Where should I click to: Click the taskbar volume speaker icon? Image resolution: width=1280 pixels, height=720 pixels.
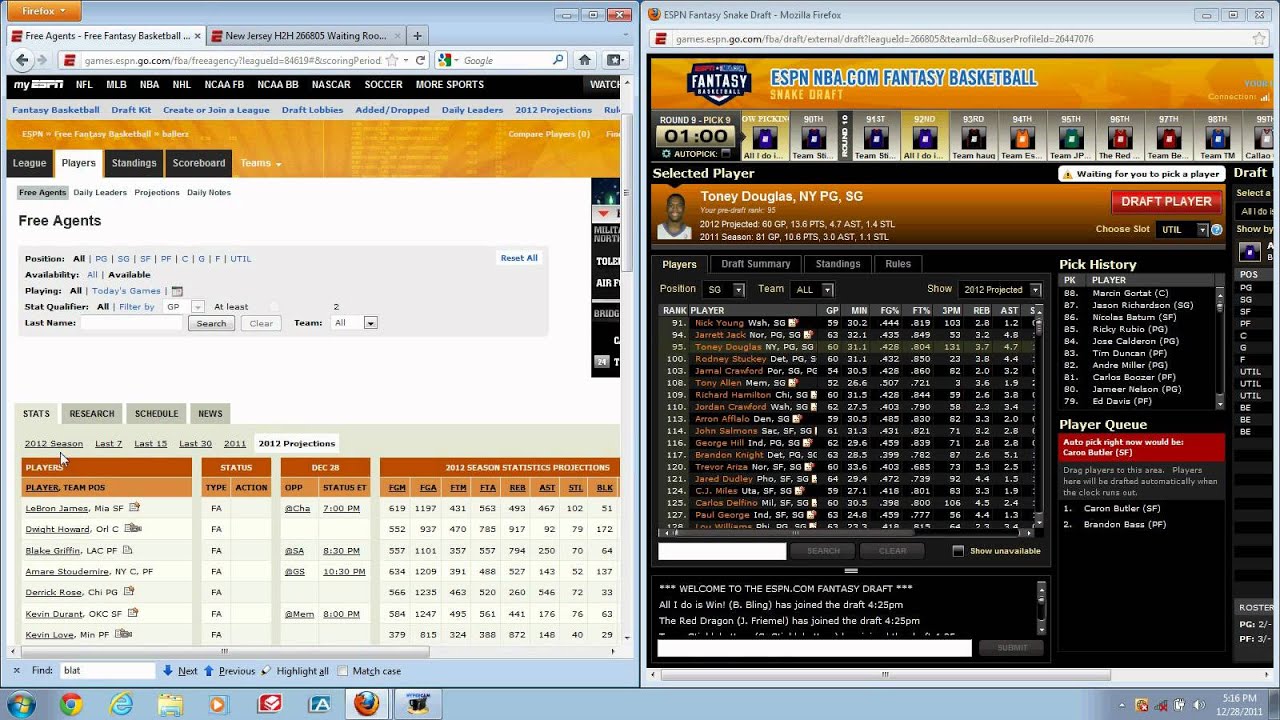pyautogui.click(x=1199, y=705)
